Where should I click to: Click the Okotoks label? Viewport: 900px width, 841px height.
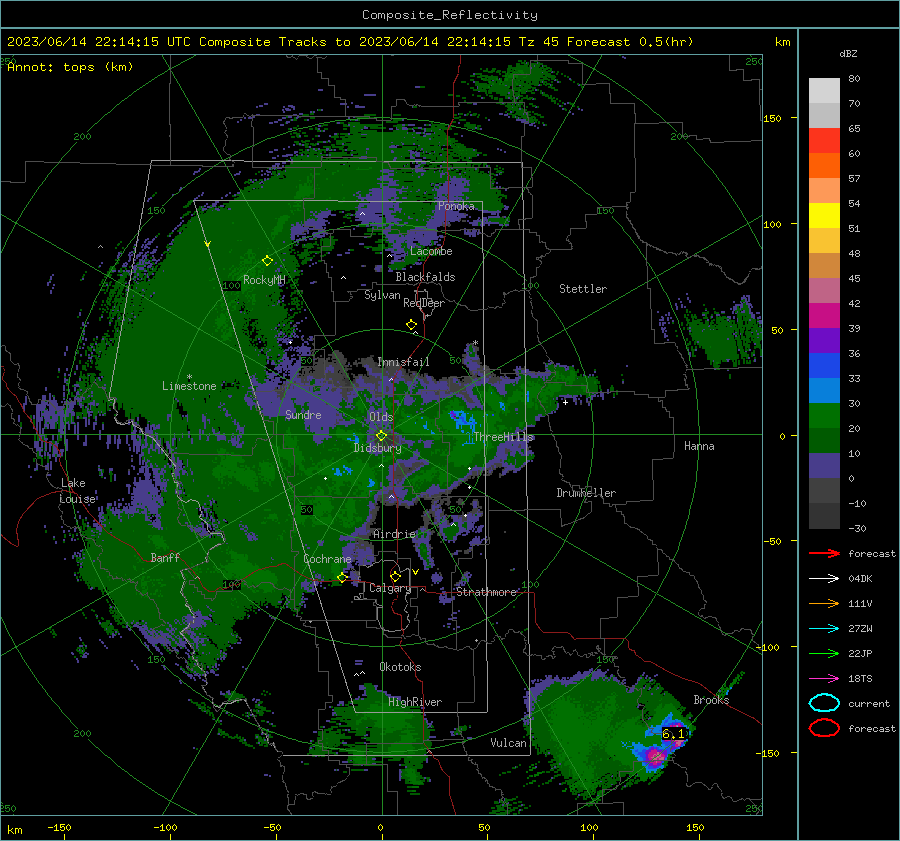(400, 667)
